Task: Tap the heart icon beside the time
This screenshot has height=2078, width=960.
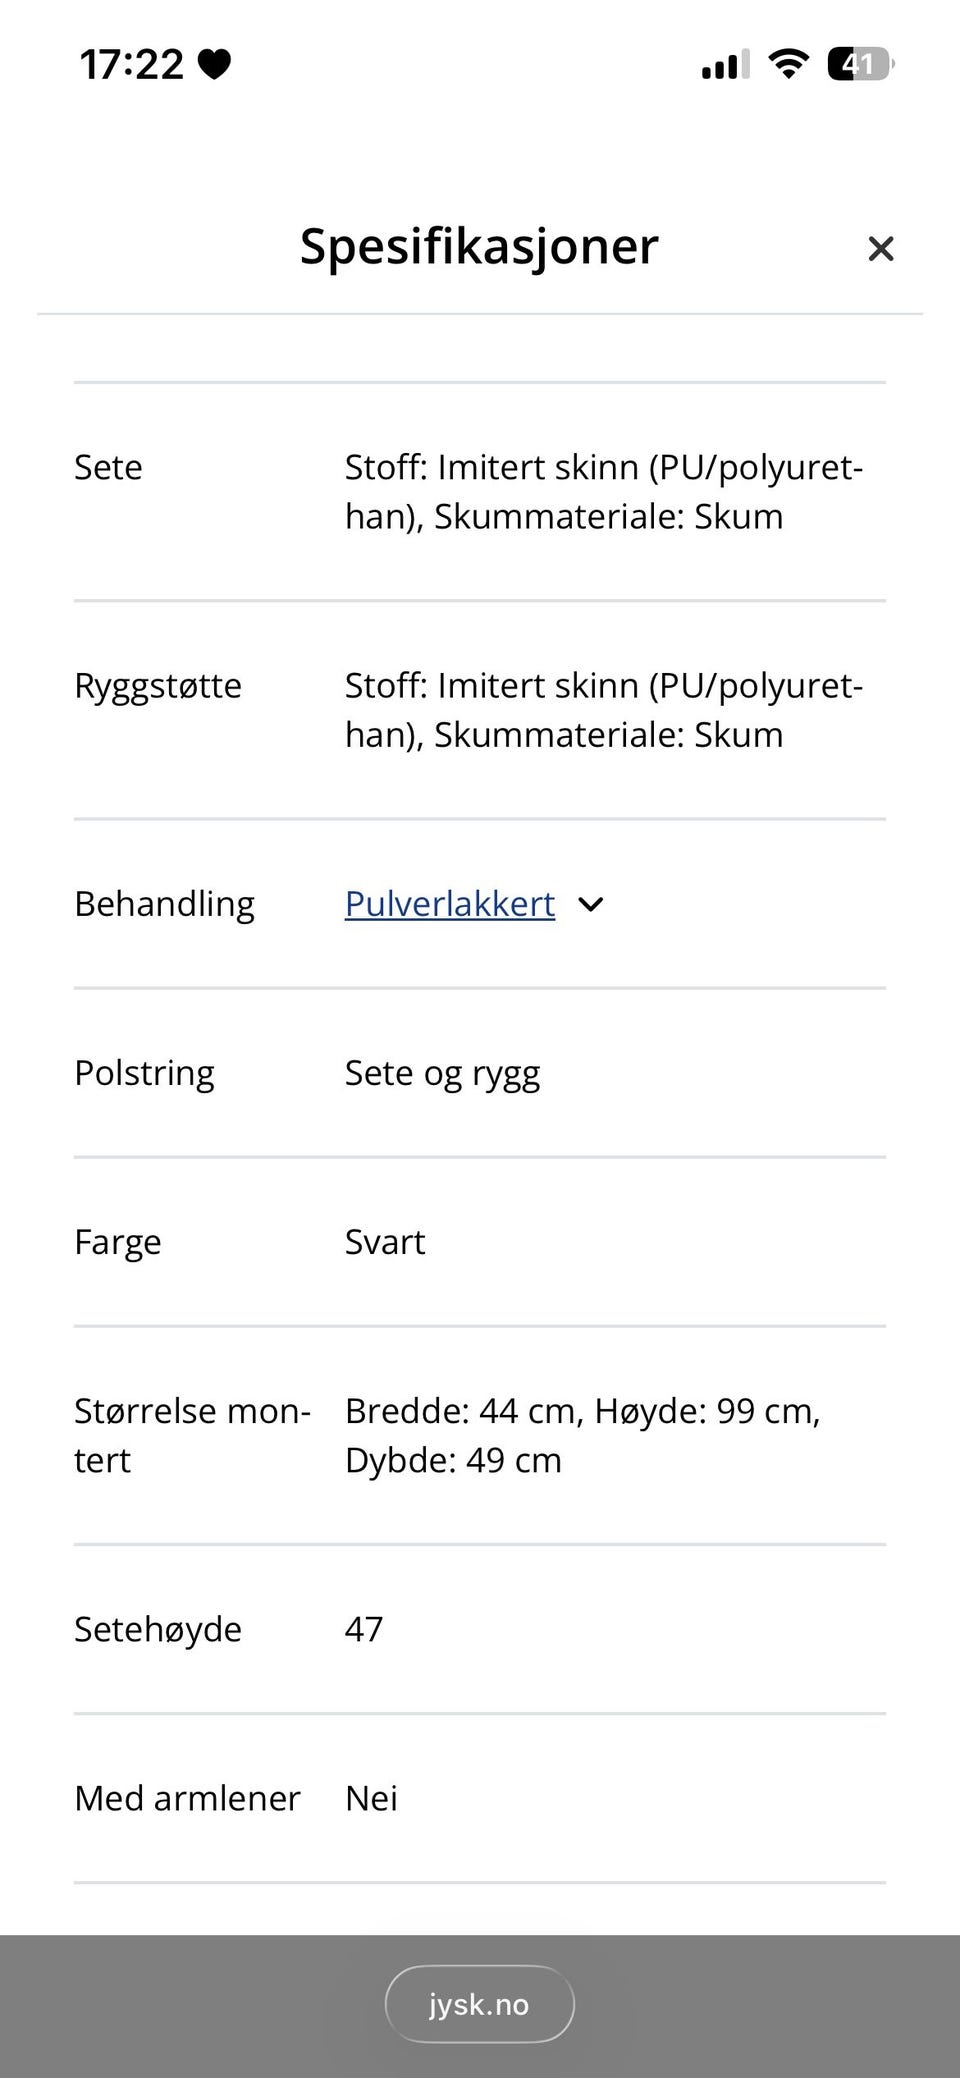Action: pyautogui.click(x=214, y=65)
